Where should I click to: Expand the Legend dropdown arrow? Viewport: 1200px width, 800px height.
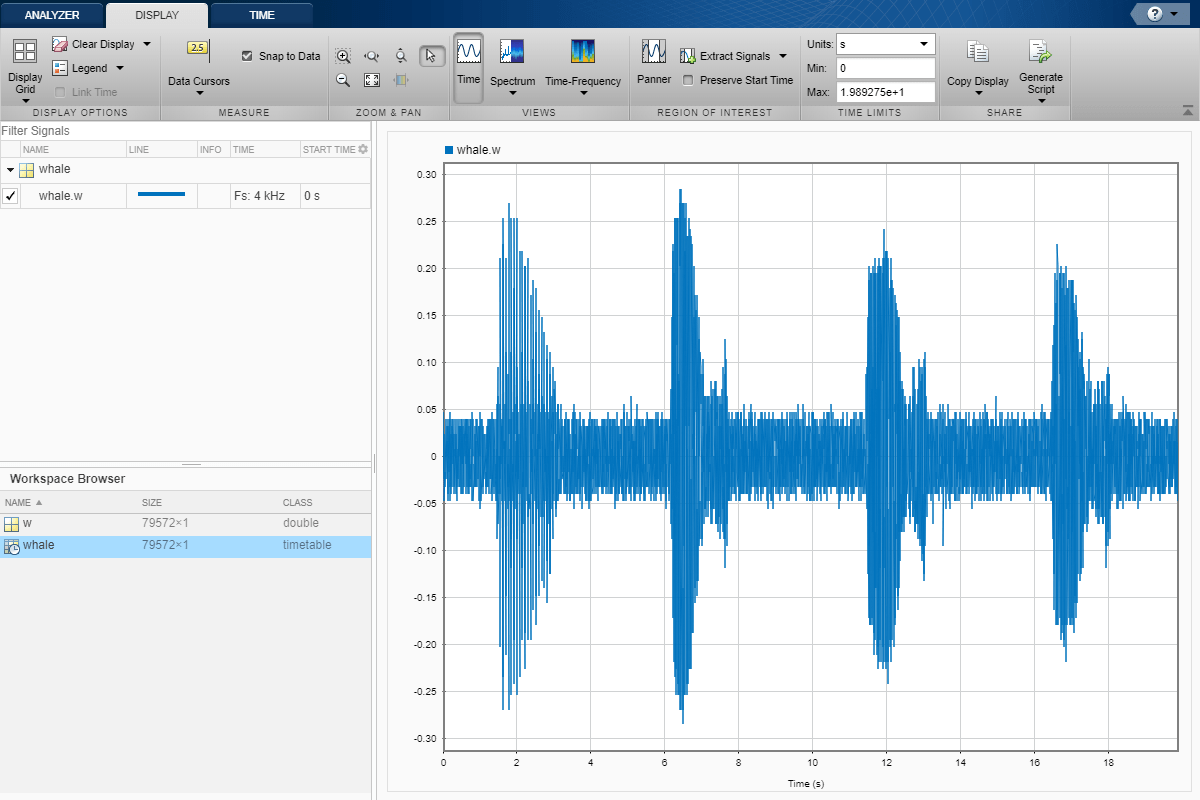[120, 68]
